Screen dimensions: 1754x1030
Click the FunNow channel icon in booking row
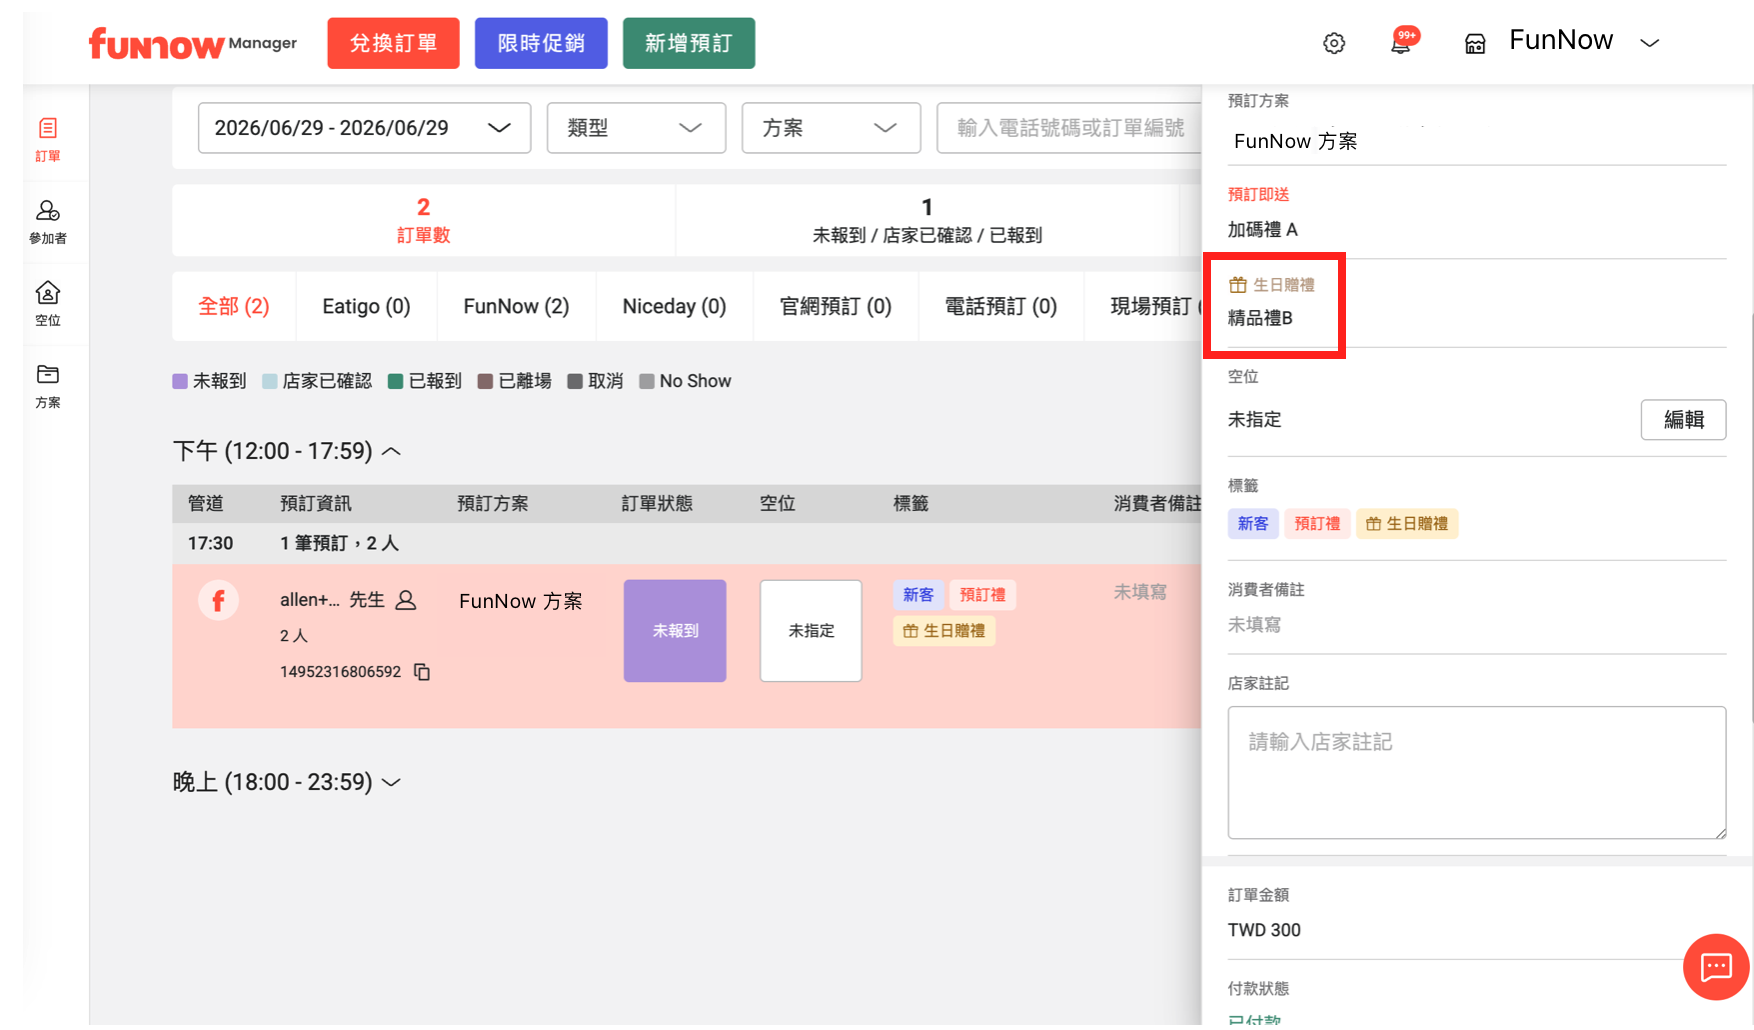tap(218, 600)
